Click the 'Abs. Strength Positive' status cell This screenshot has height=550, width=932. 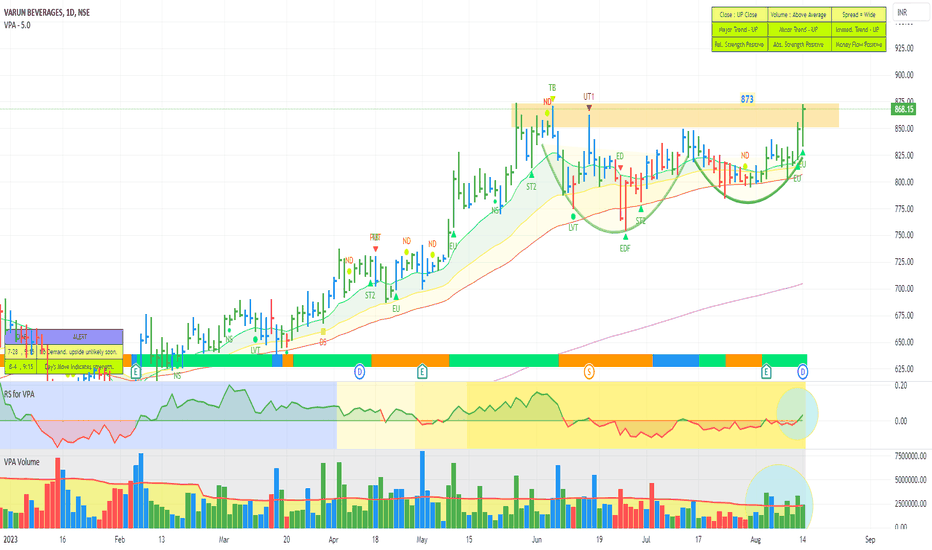pyautogui.click(x=798, y=45)
